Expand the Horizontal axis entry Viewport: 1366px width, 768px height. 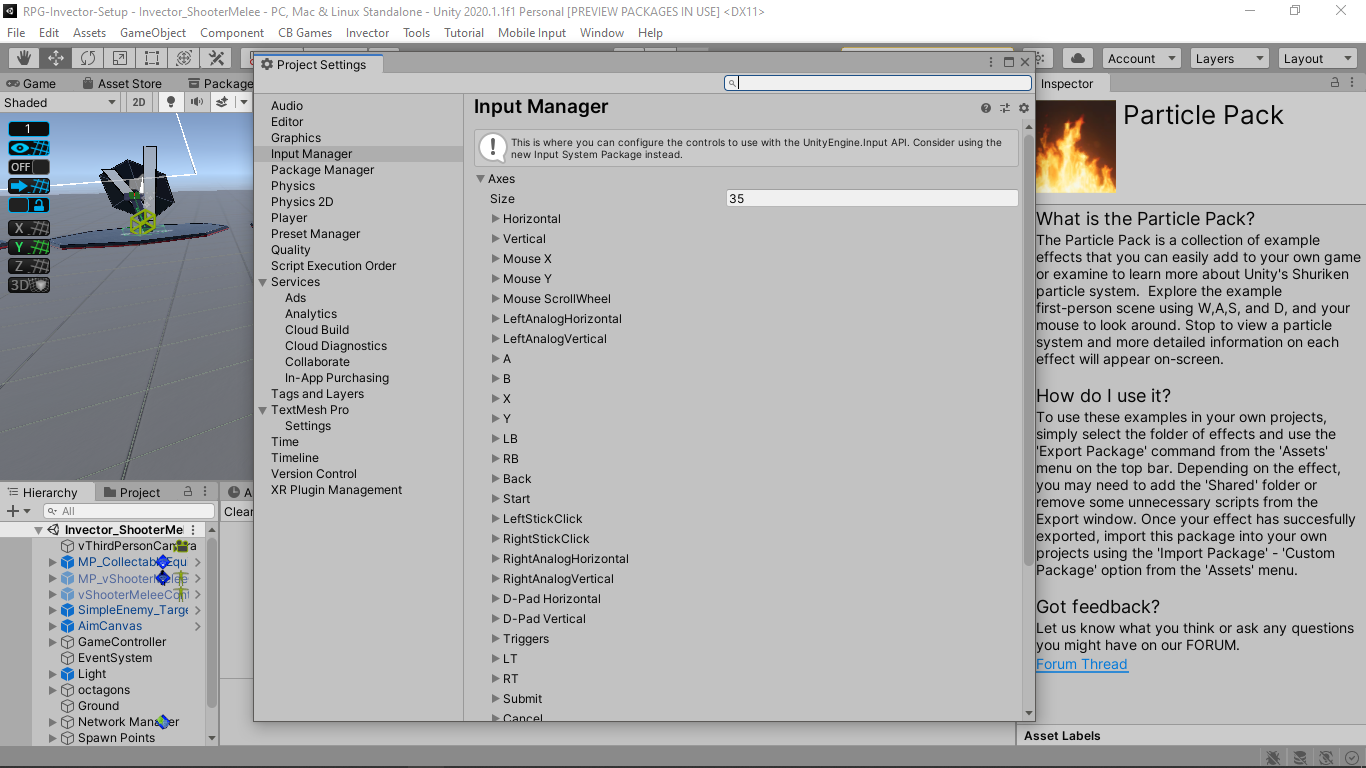[496, 219]
